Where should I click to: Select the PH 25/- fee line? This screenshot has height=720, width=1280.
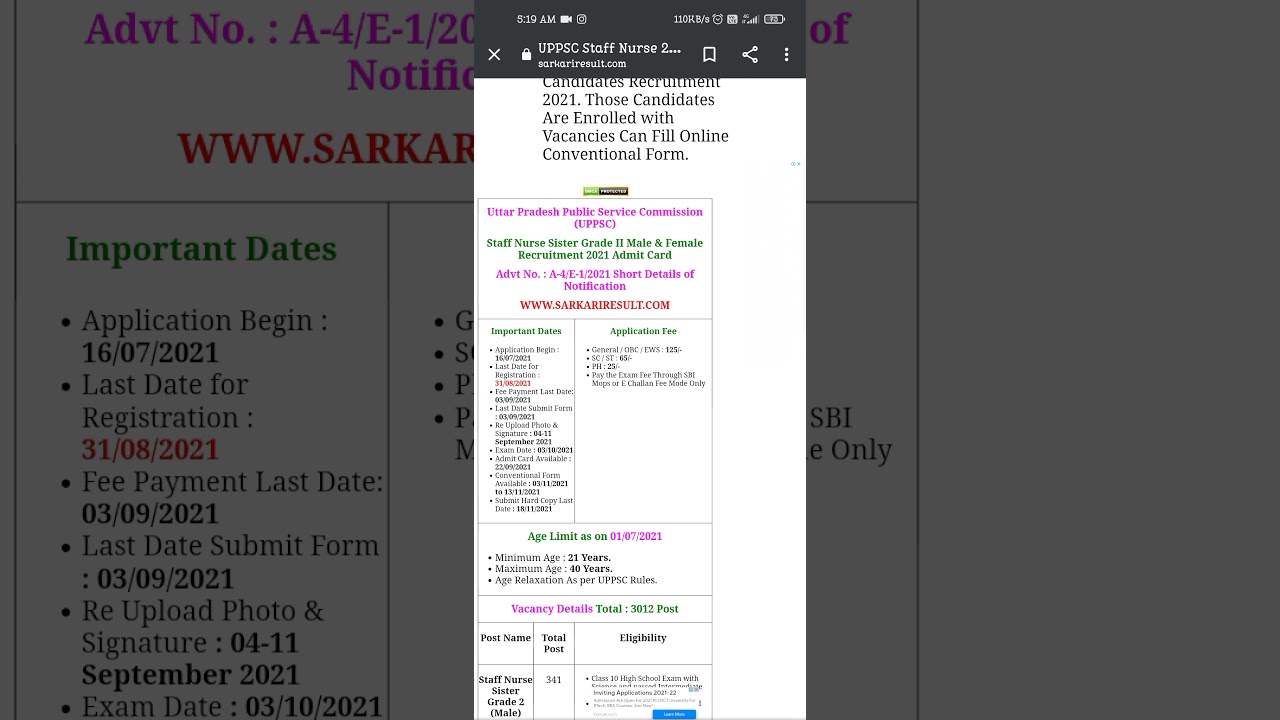[x=606, y=367]
